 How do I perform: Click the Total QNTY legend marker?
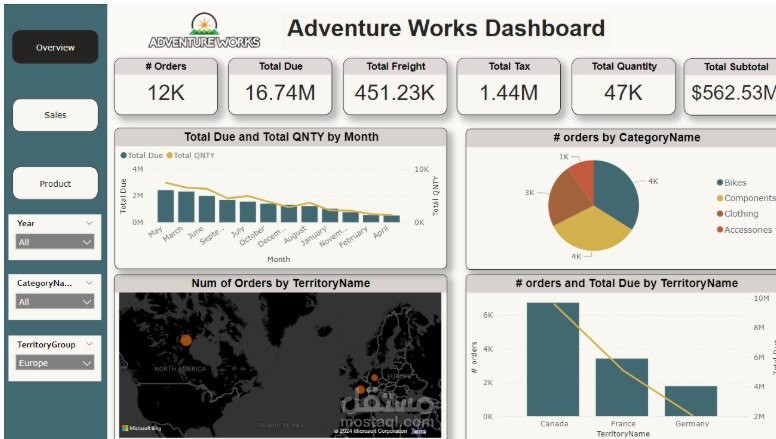[x=169, y=155]
